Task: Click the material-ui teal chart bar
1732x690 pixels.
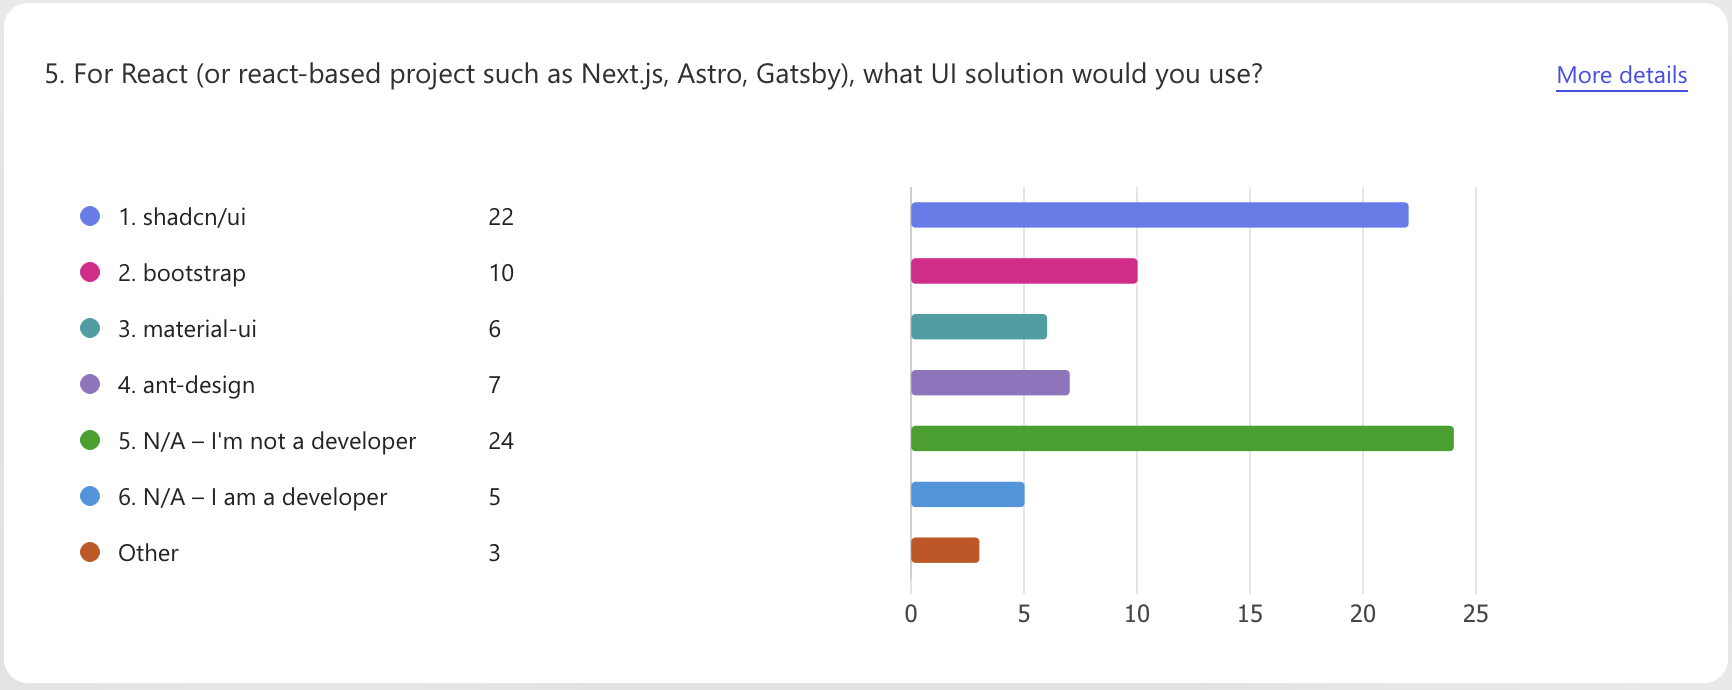Action: click(978, 327)
